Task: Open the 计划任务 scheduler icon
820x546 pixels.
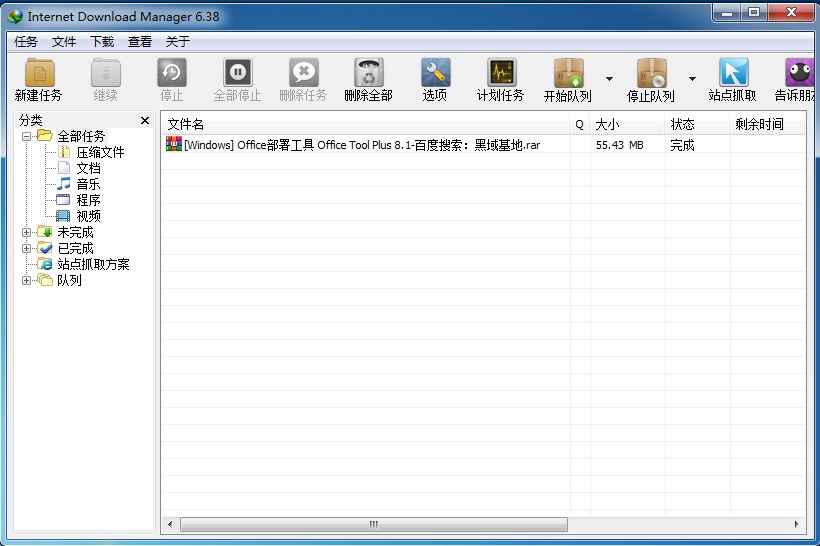Action: [x=501, y=73]
